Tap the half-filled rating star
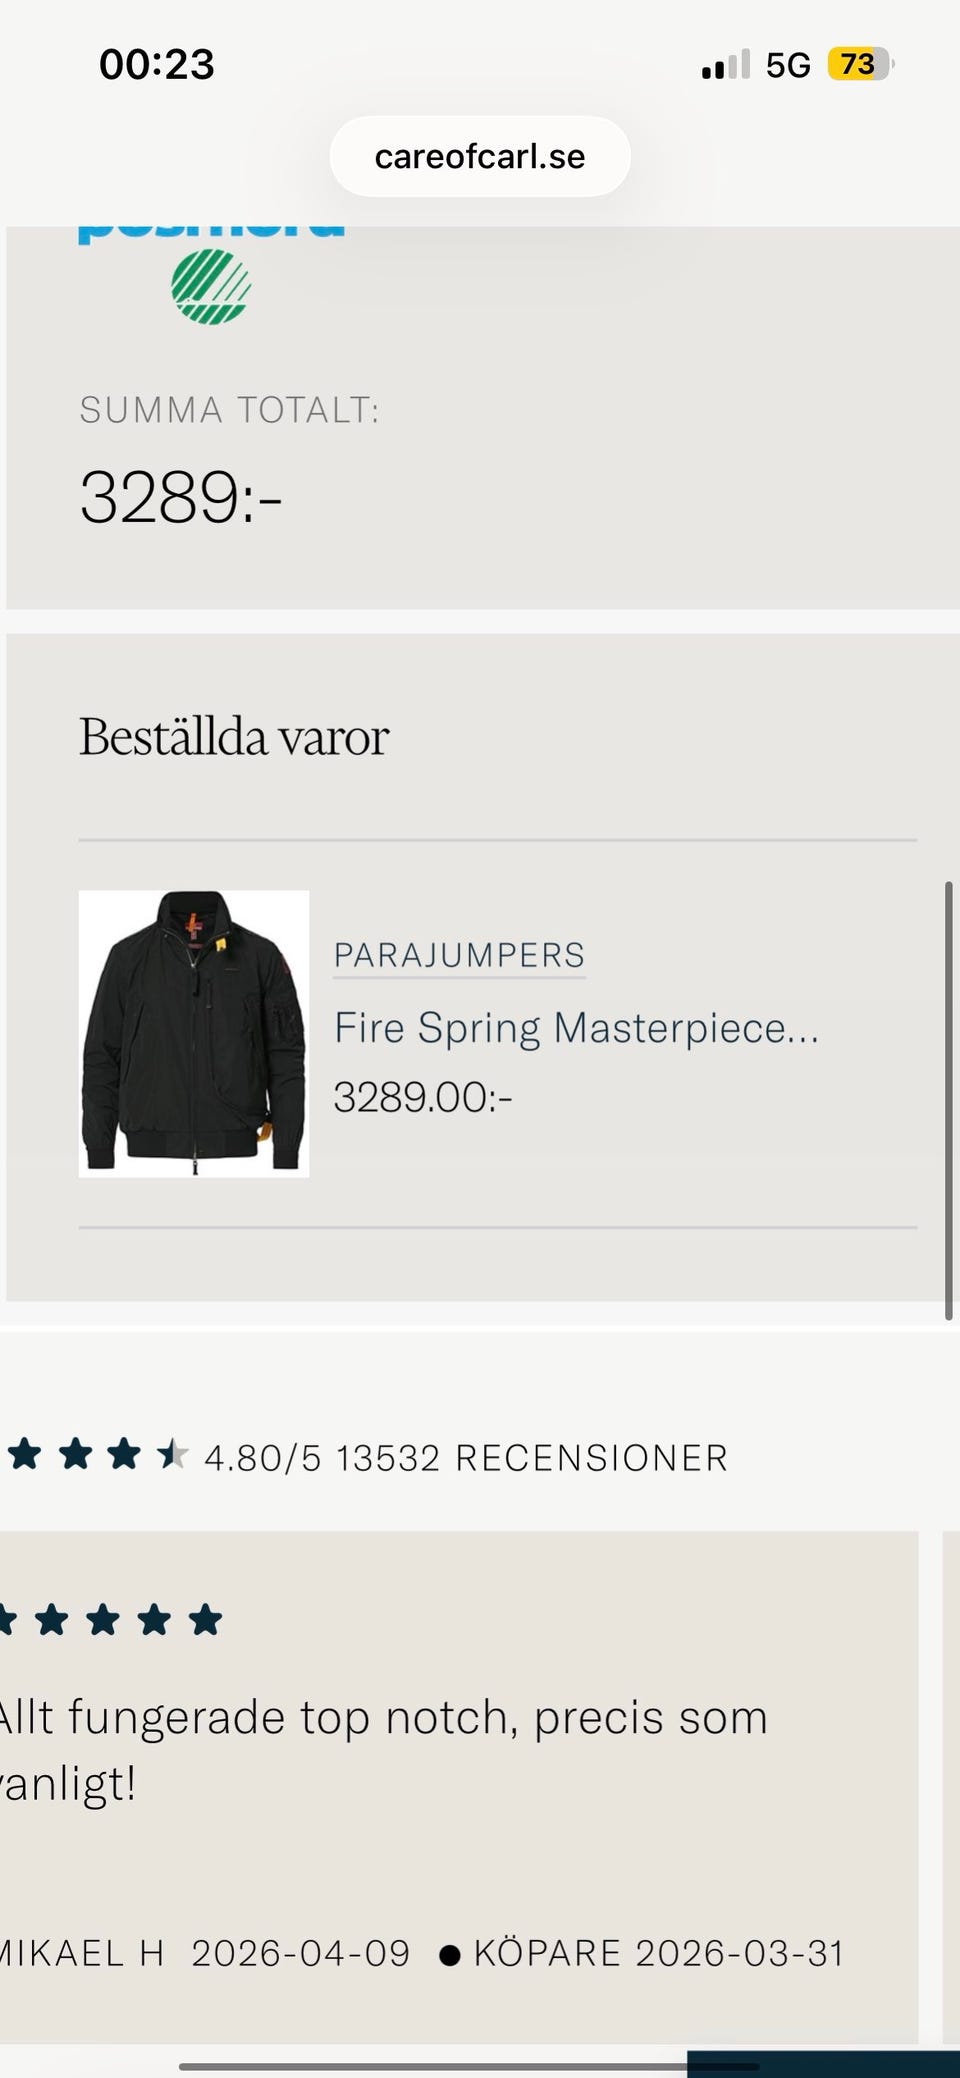 tap(173, 1454)
